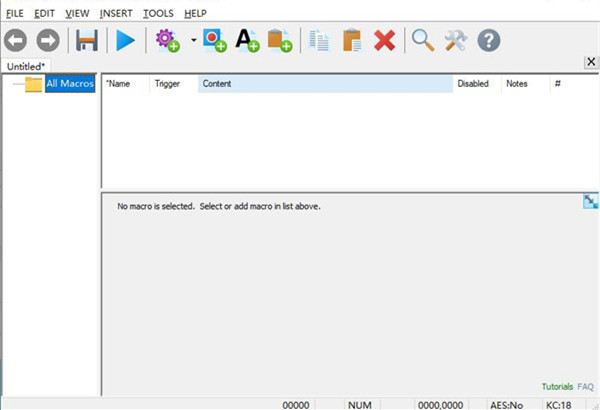The image size is (600, 410).
Task: Open dropdown arrow beside gear icon
Action: (193, 41)
